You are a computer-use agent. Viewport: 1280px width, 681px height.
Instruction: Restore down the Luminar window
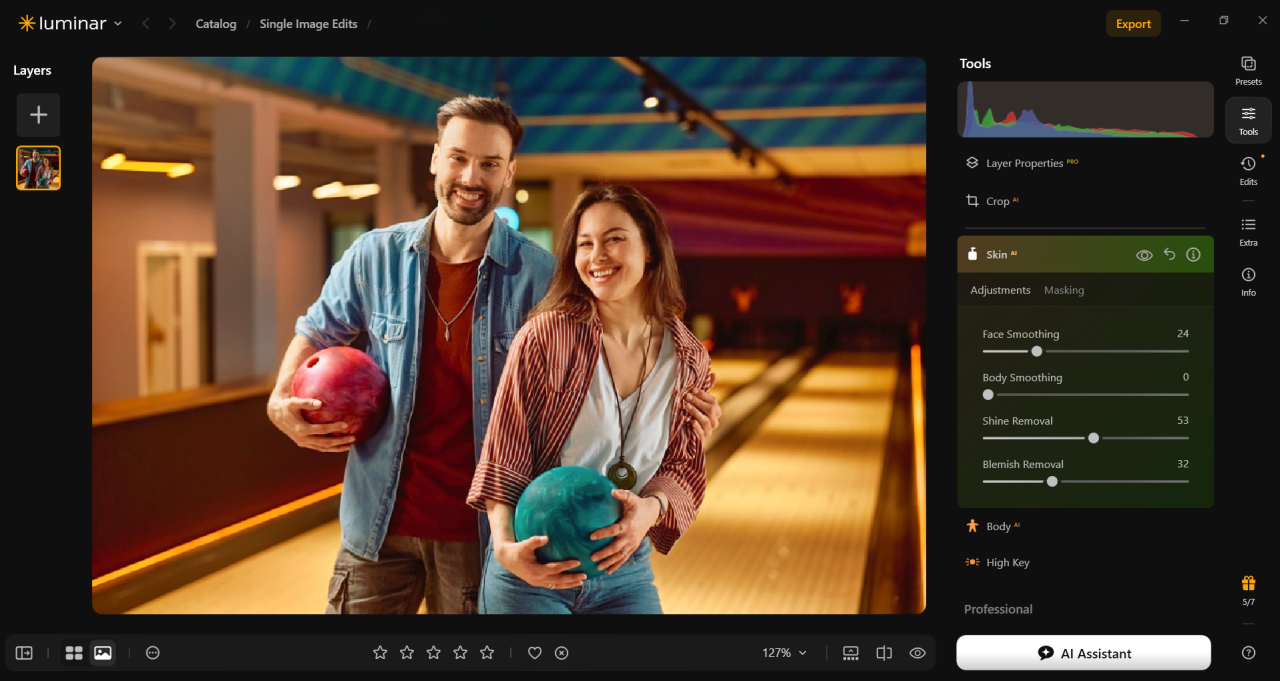1223,21
